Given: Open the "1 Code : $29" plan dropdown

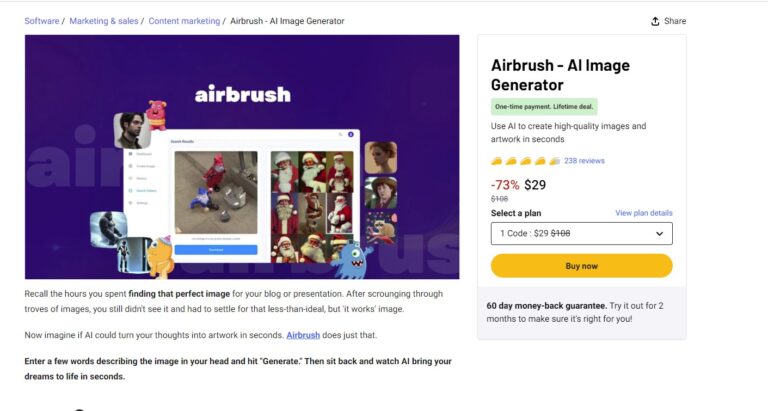Looking at the screenshot, I should click(x=581, y=233).
